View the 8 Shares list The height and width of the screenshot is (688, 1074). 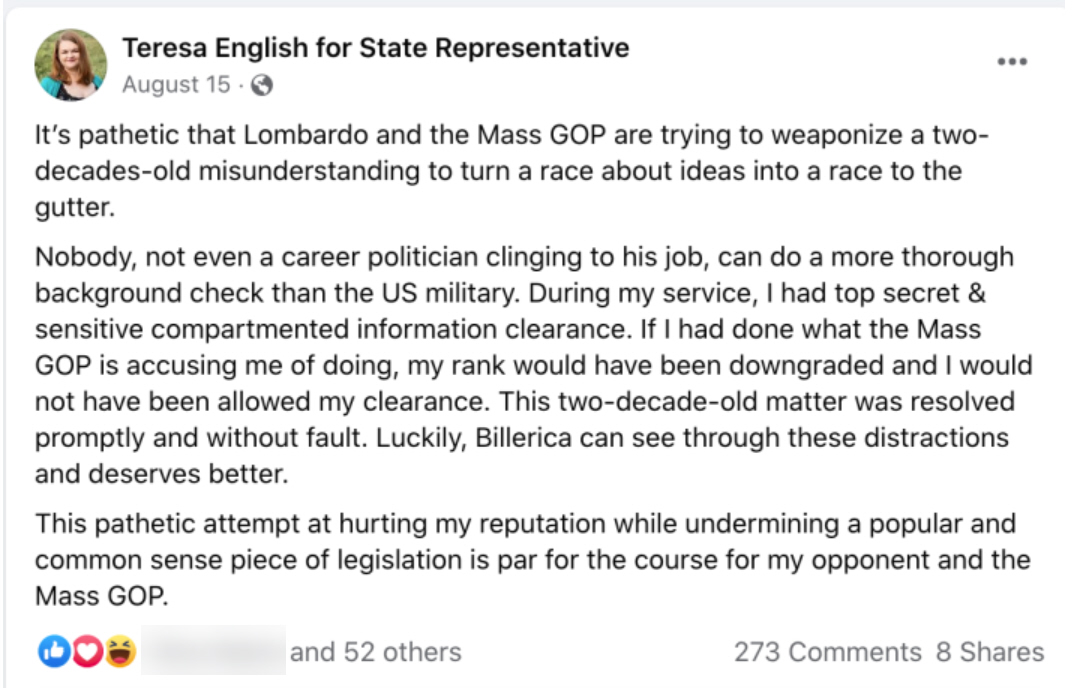[x=989, y=653]
